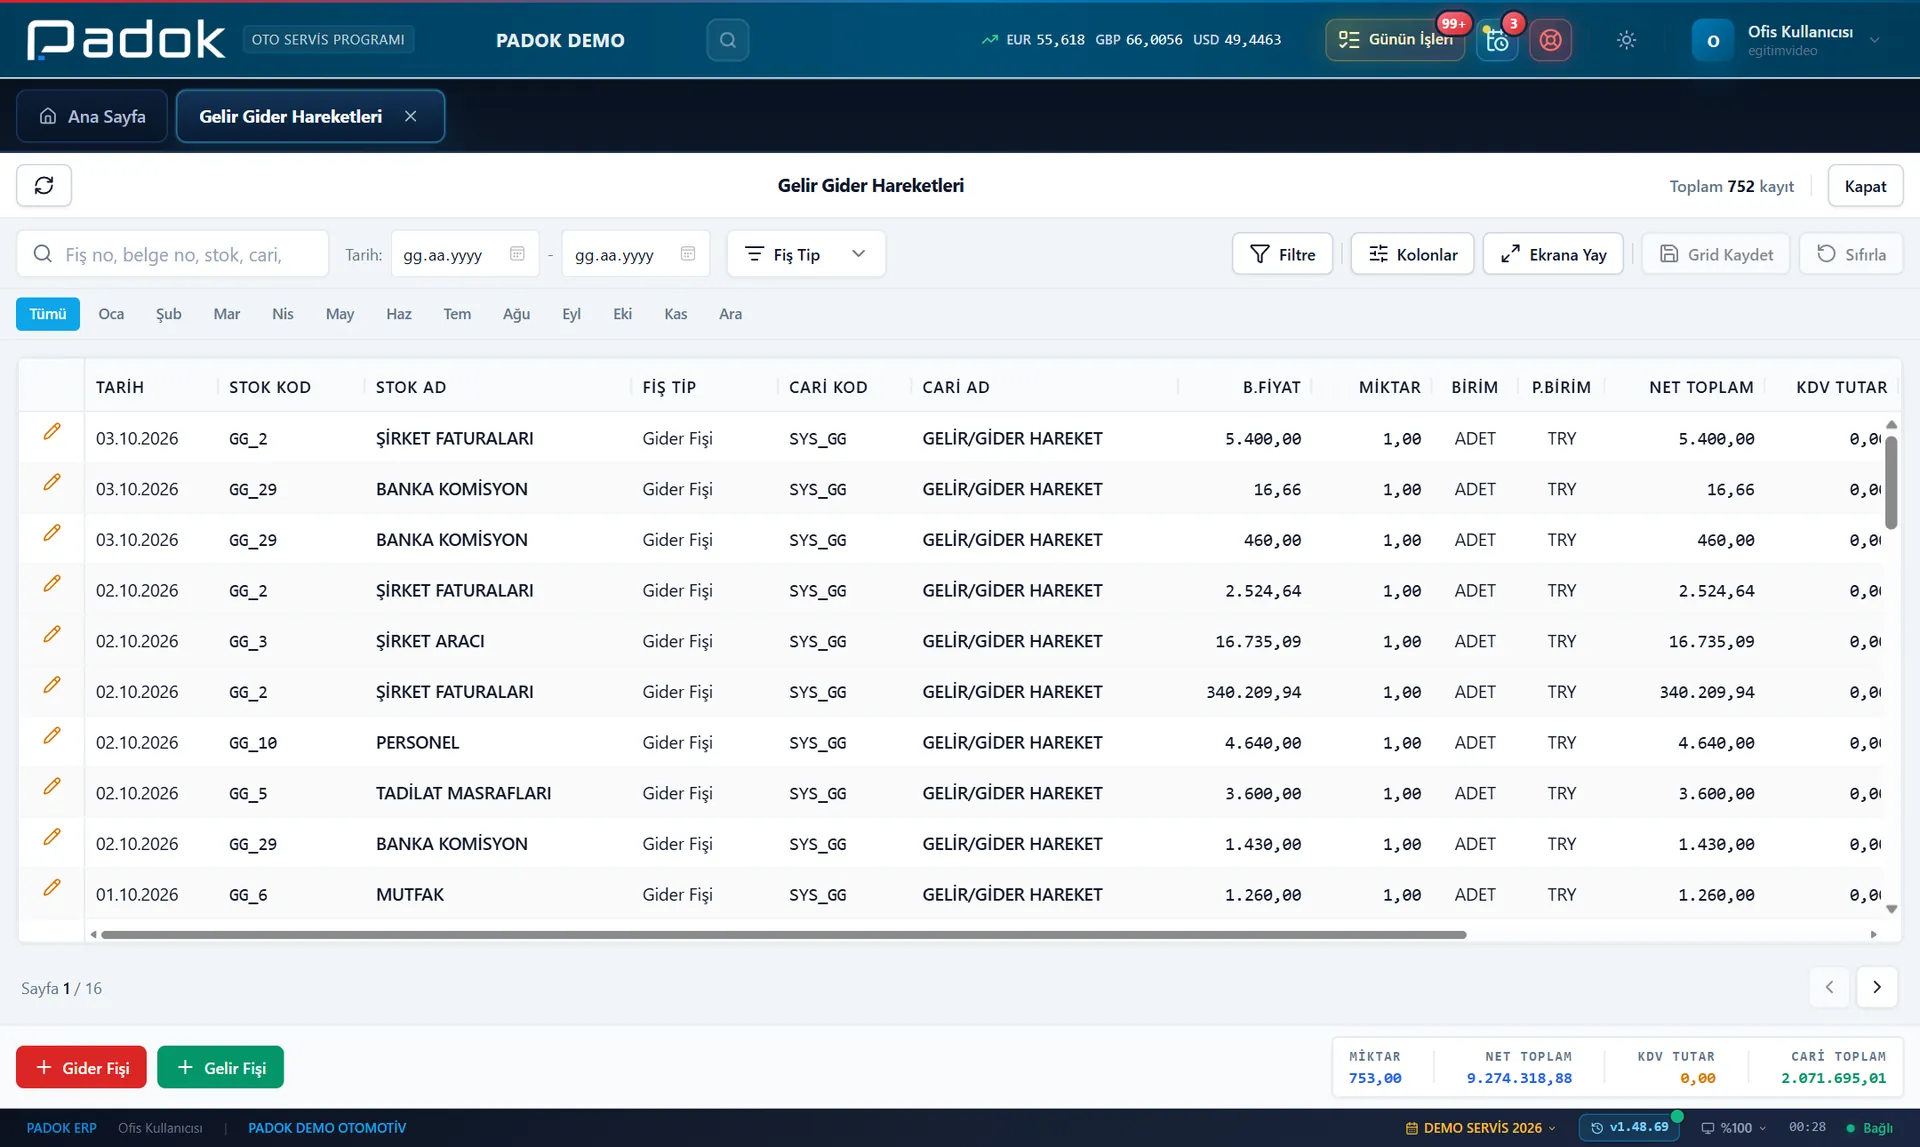Focus the Fiş no search field
Screen dimensions: 1920x1147
click(172, 254)
